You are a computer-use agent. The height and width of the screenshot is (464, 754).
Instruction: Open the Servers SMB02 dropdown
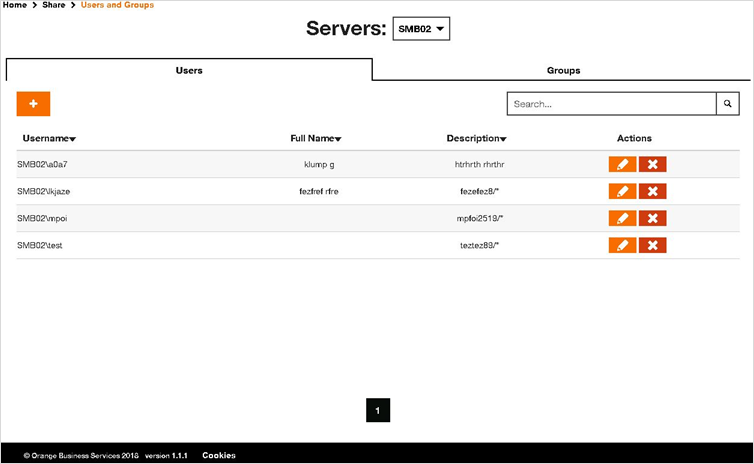pyautogui.click(x=421, y=29)
